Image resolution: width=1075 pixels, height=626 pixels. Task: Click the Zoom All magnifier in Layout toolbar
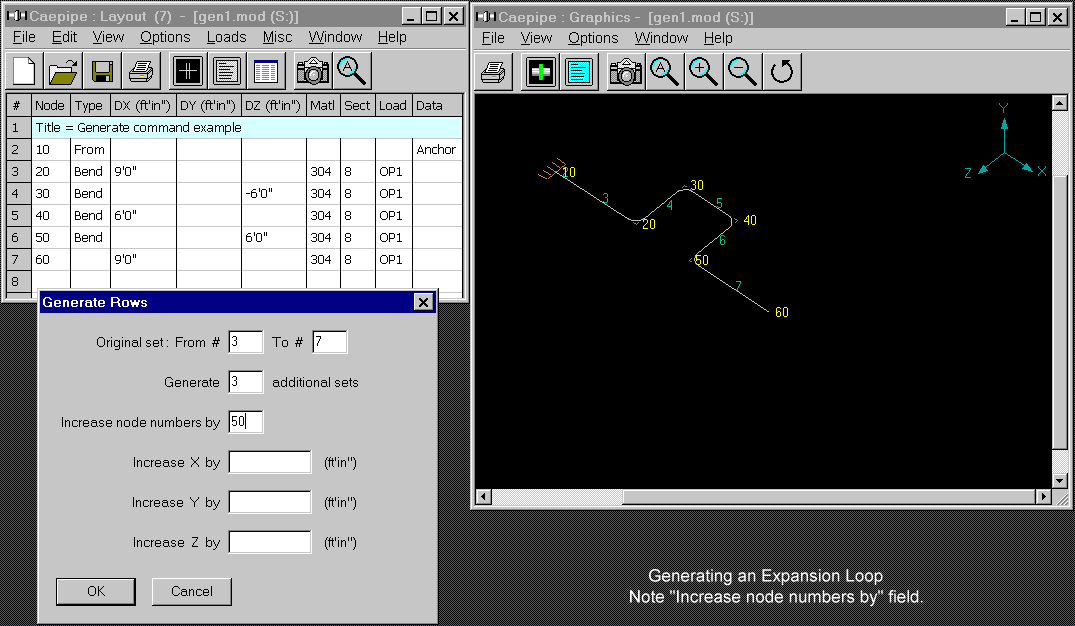pos(351,71)
